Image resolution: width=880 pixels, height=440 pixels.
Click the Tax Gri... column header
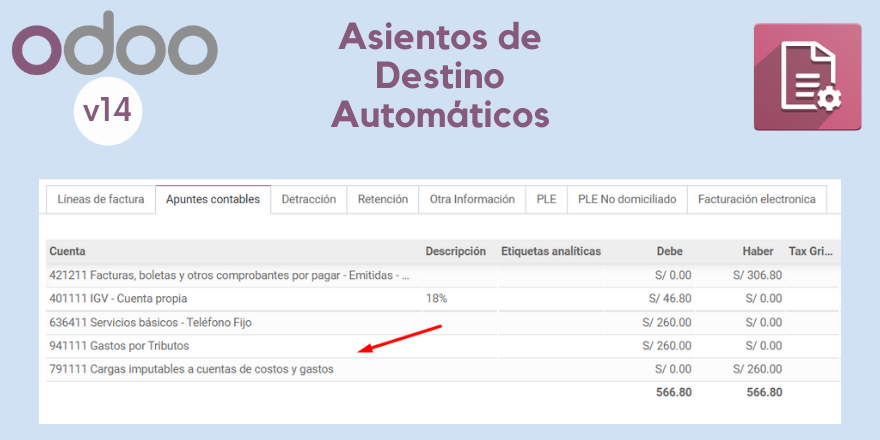coord(810,251)
